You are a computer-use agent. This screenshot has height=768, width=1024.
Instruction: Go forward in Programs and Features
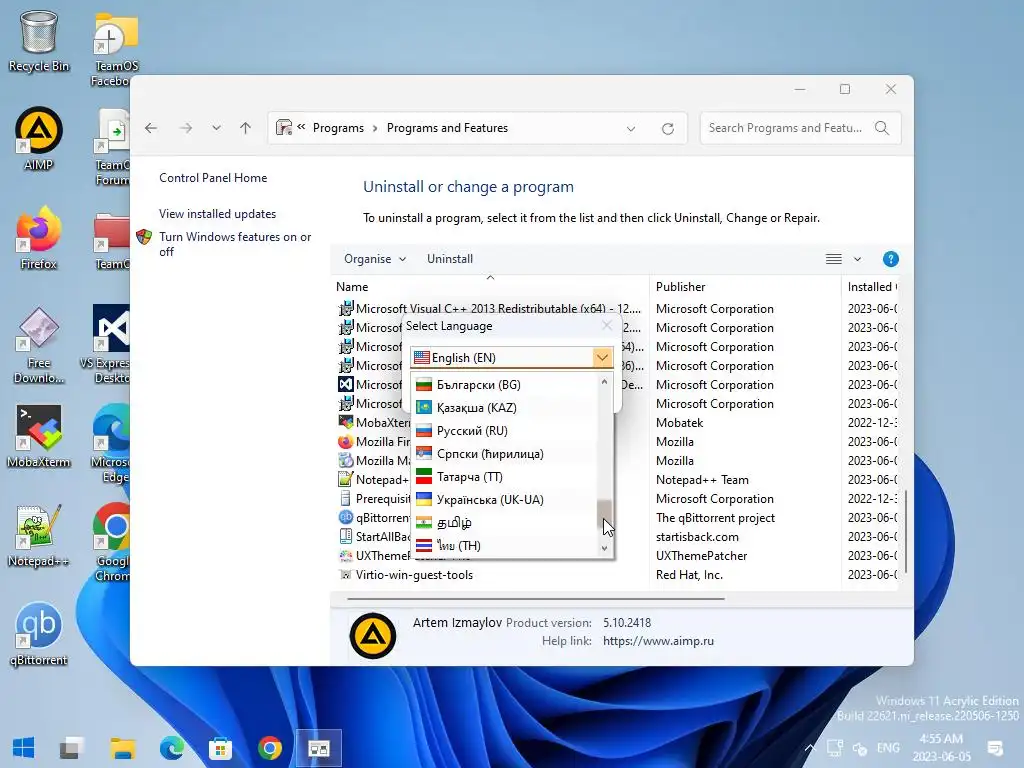tap(186, 128)
